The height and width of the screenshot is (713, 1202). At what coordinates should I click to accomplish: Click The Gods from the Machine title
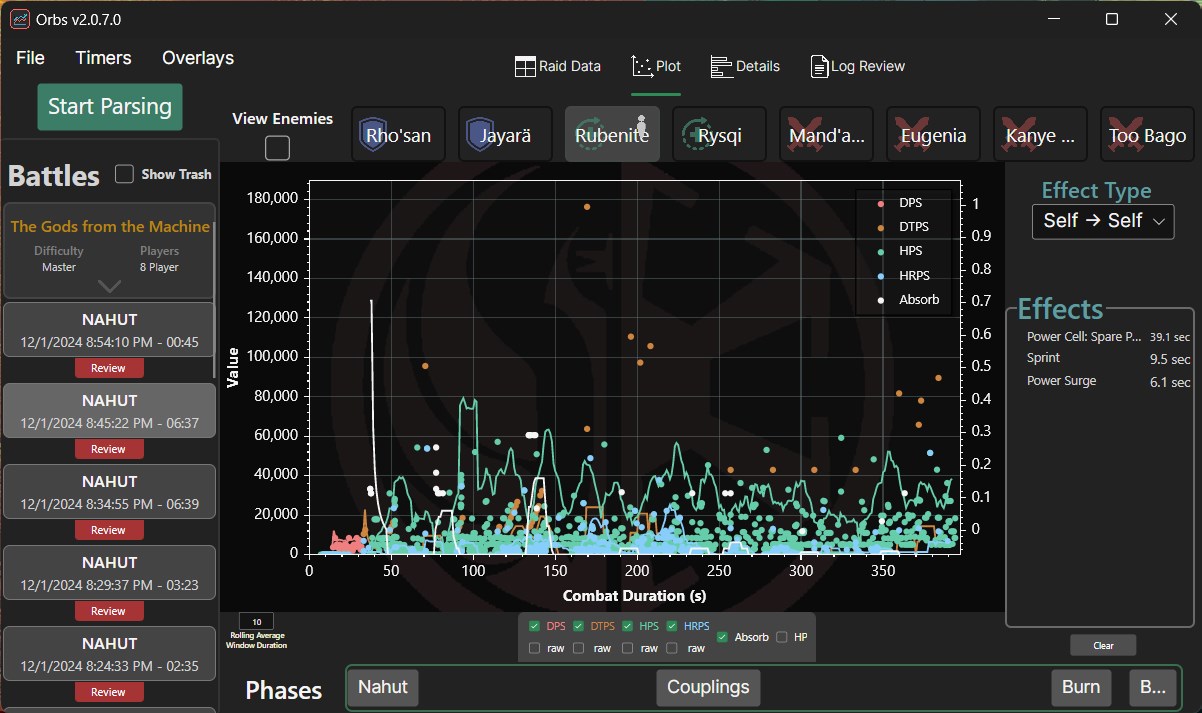coord(110,227)
